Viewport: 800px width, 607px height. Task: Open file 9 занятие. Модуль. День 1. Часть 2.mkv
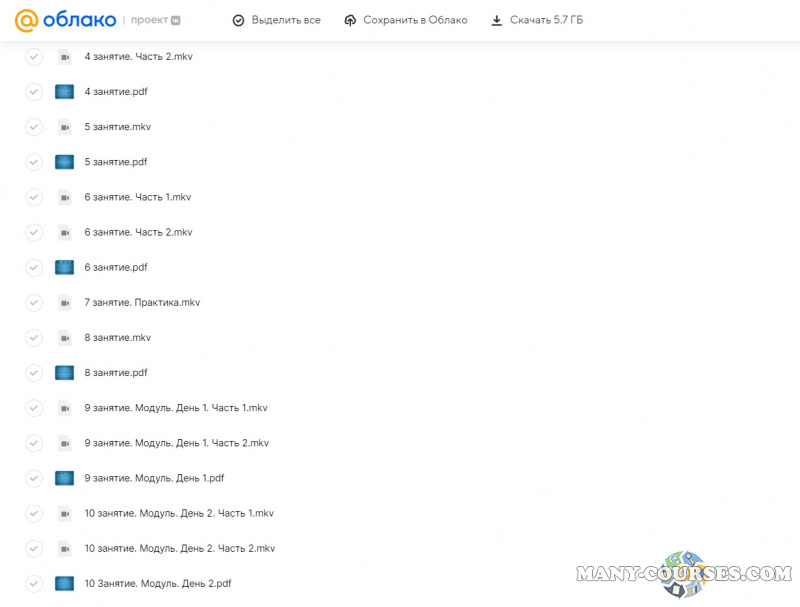coord(176,443)
